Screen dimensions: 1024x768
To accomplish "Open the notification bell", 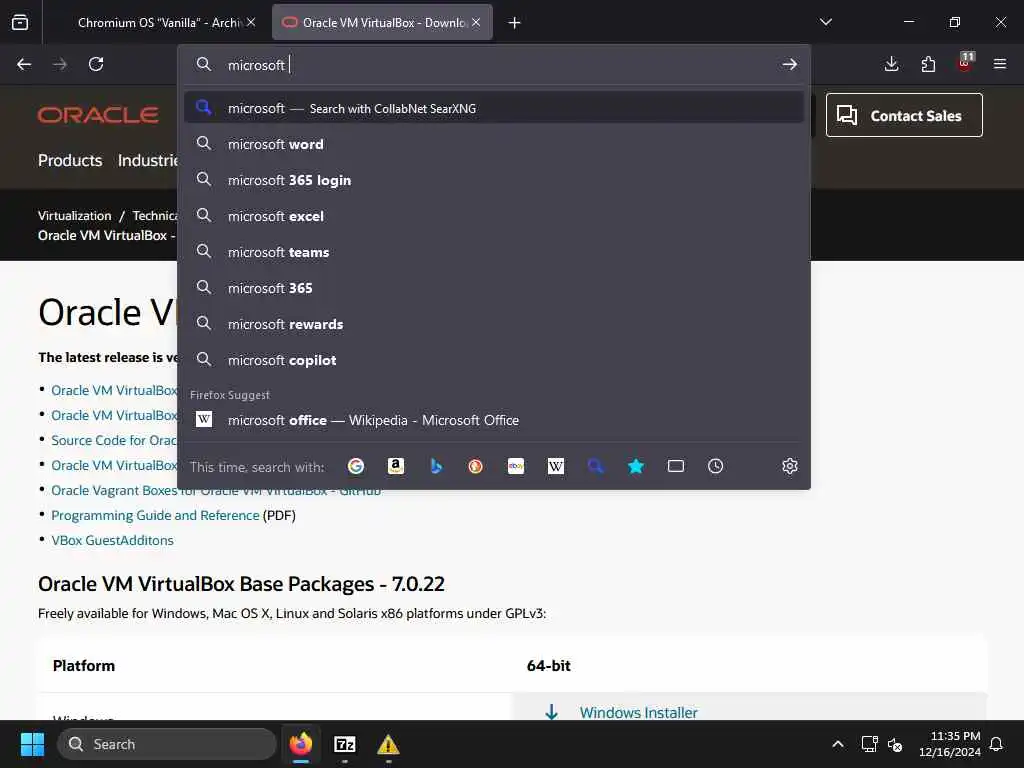I will click(996, 744).
